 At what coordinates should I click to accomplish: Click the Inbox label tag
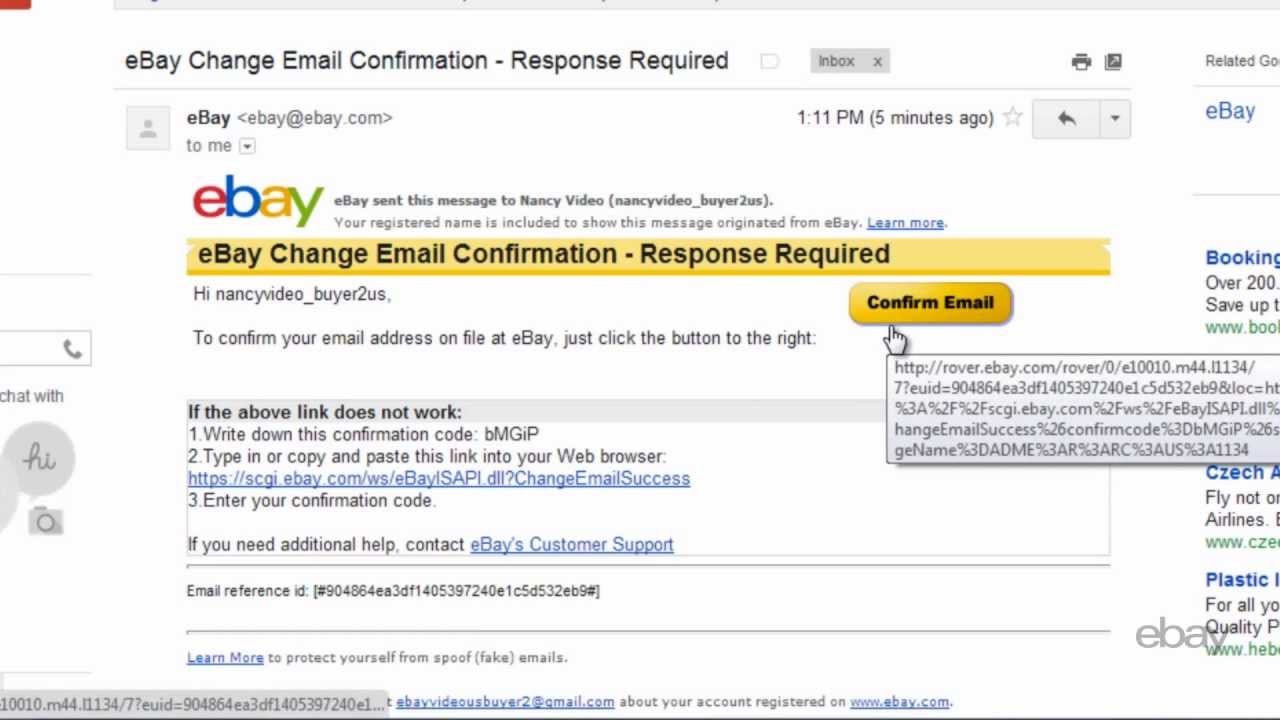(836, 61)
